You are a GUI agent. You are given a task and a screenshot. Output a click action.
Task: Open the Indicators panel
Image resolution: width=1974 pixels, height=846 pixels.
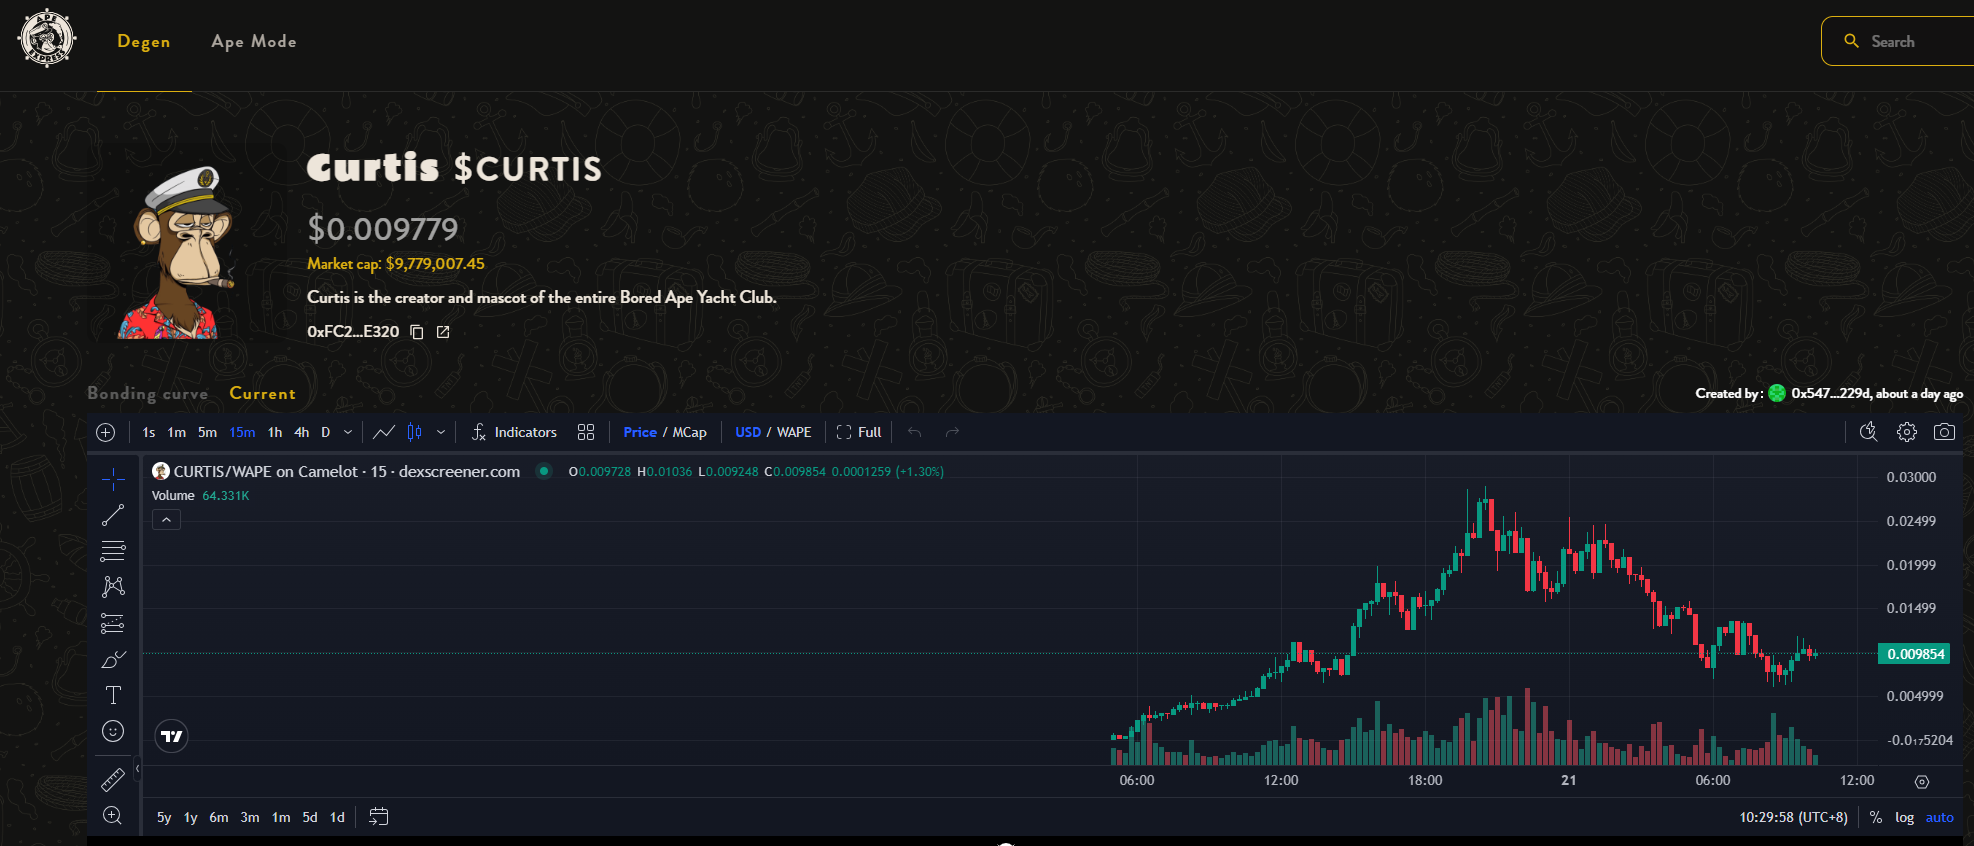pyautogui.click(x=514, y=432)
